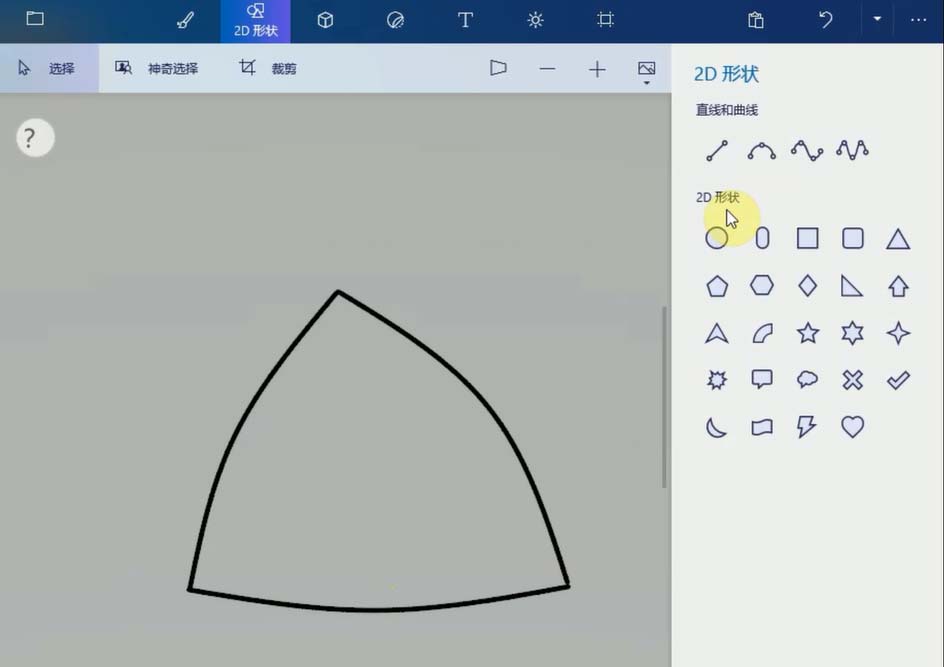Select the starburst shape
The height and width of the screenshot is (667, 944).
pos(716,380)
